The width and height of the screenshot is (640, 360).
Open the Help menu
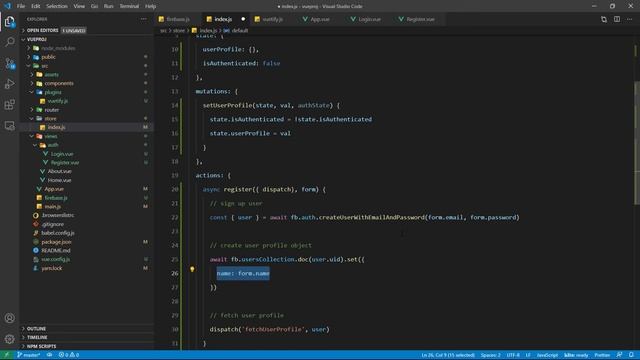(x=151, y=6)
